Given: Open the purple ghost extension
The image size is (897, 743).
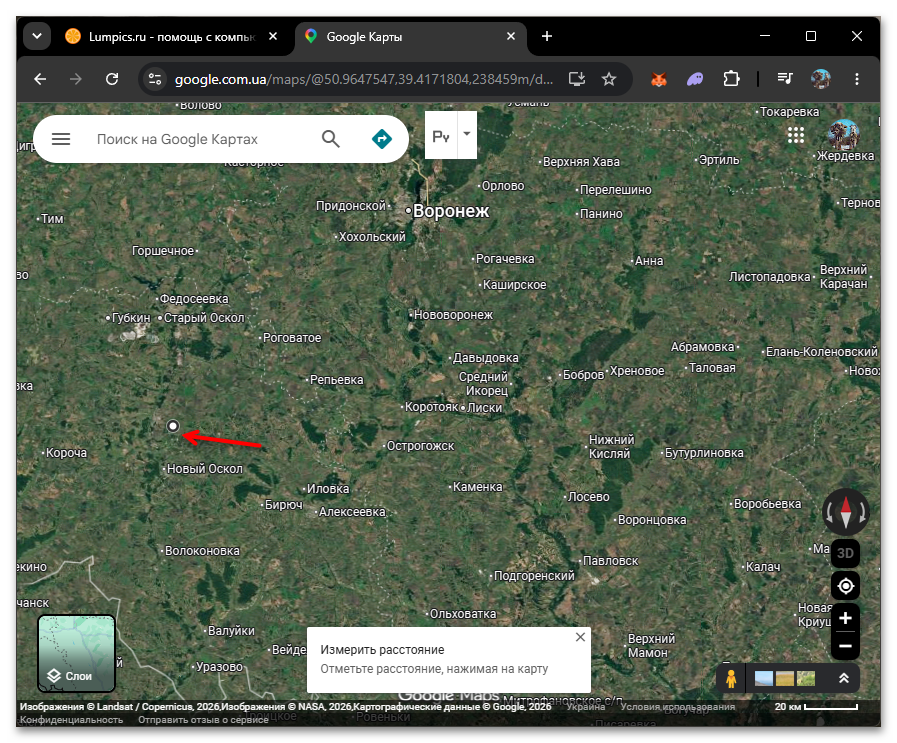Looking at the screenshot, I should coord(695,79).
